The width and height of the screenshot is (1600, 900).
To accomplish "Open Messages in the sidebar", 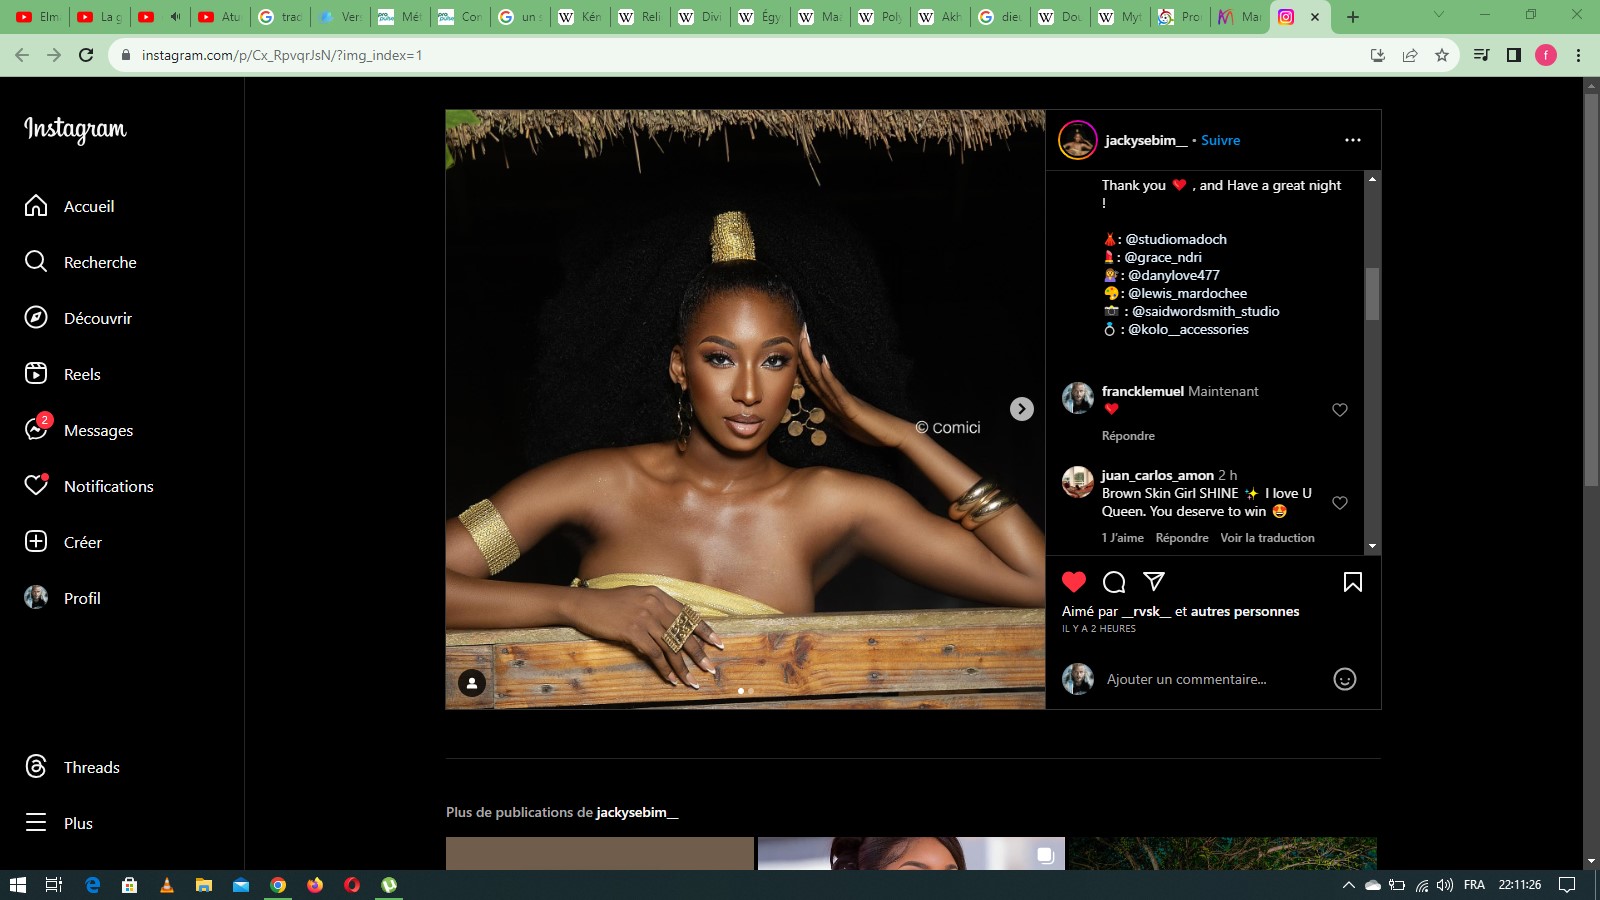I will [98, 430].
